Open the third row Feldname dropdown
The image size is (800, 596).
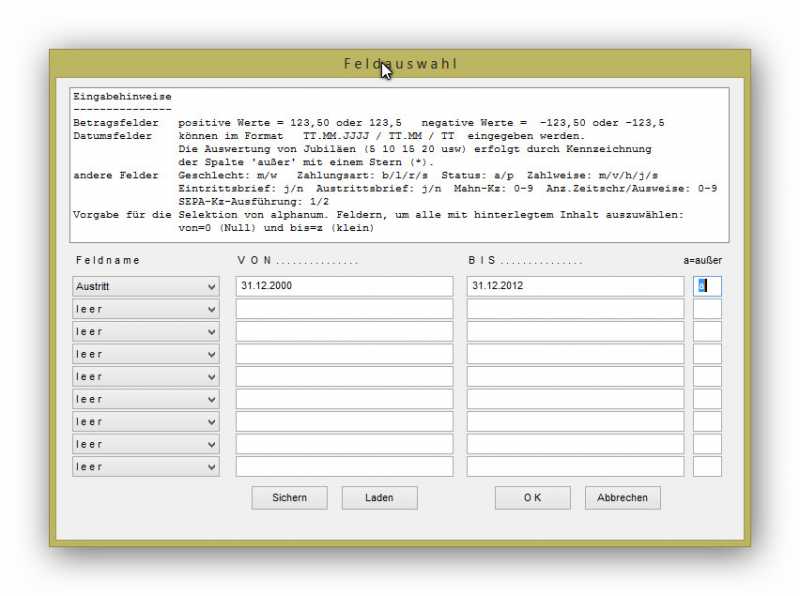[146, 331]
